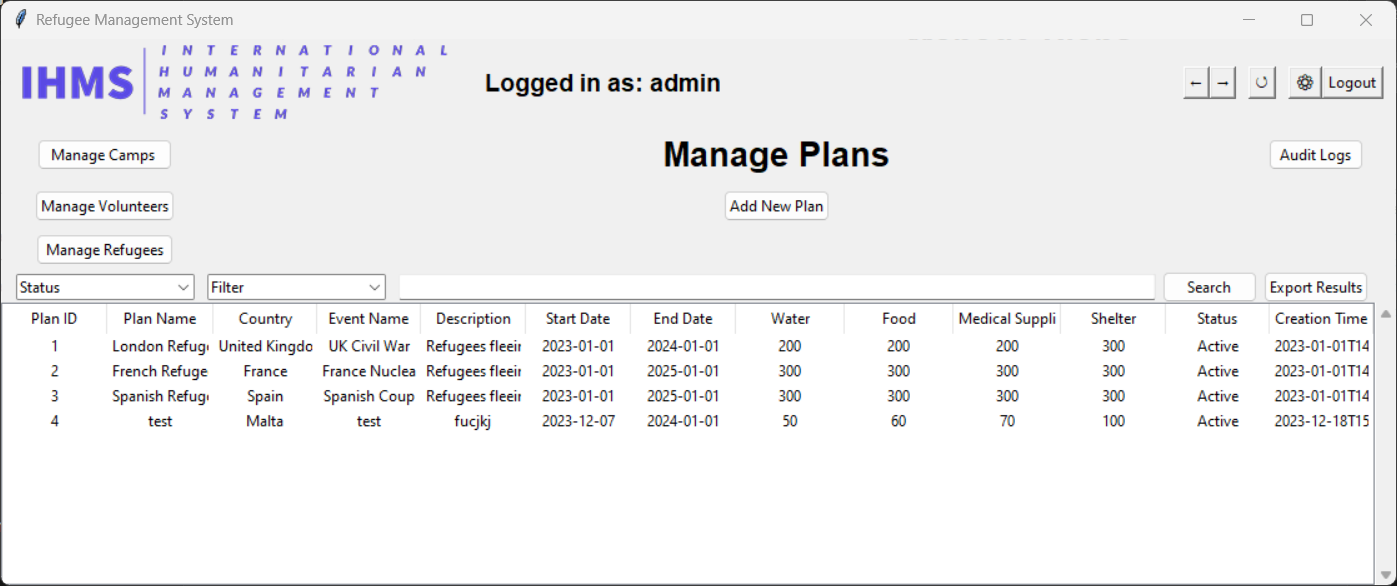Select the plan named test
The image size is (1397, 586).
[x=160, y=421]
